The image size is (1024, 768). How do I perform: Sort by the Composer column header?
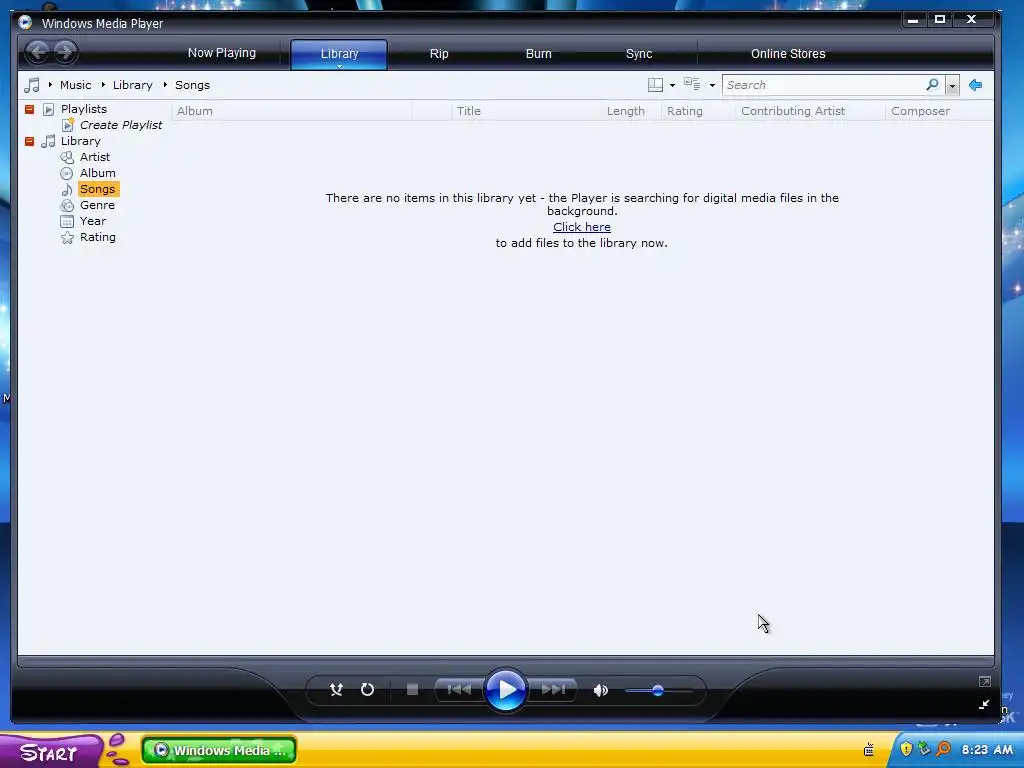pos(939,111)
